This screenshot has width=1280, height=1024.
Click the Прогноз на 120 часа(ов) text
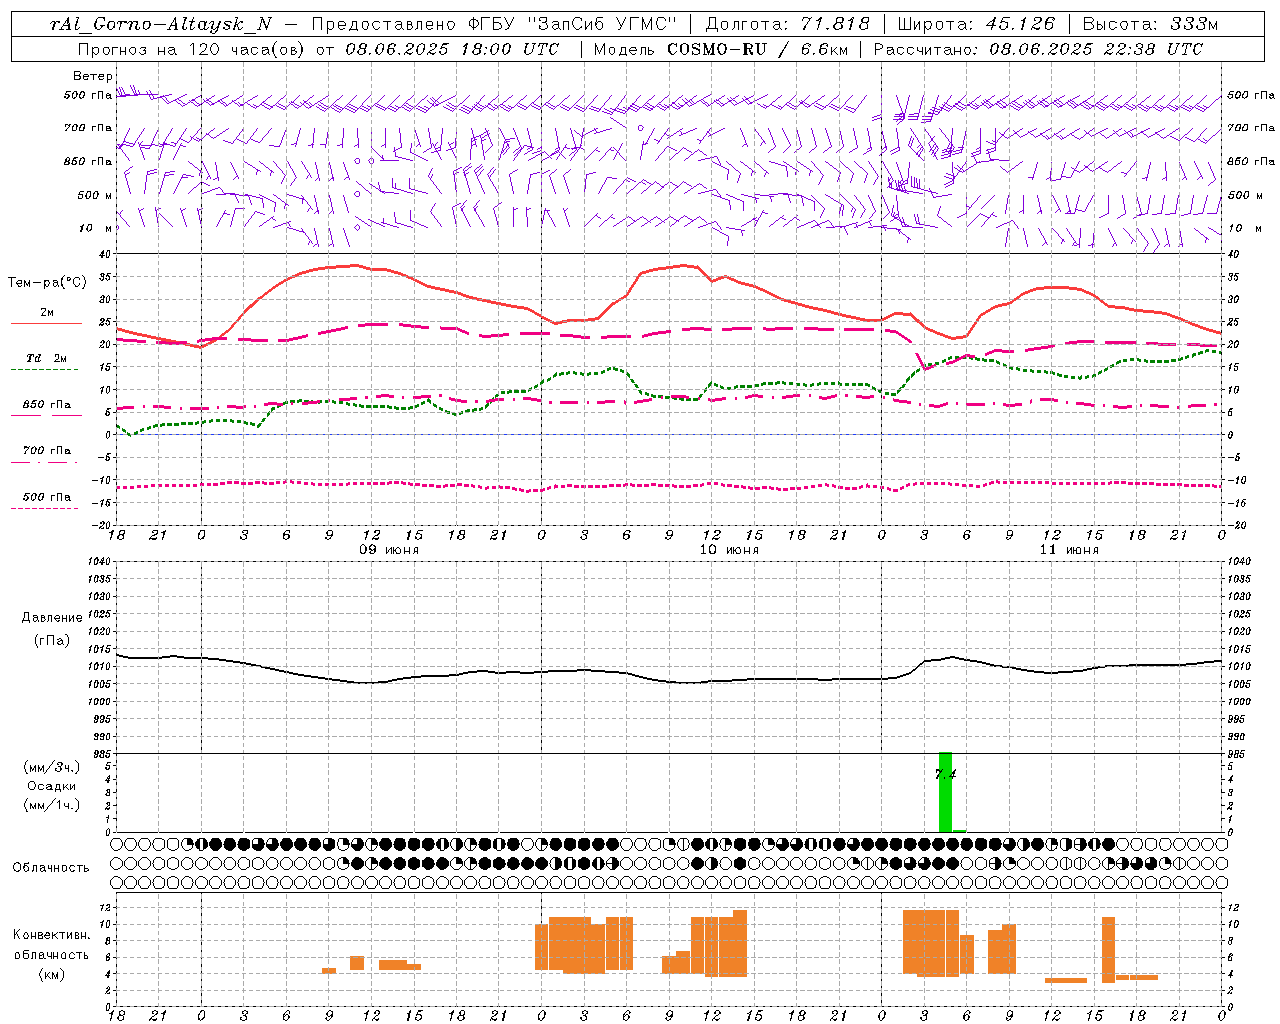click(x=191, y=49)
